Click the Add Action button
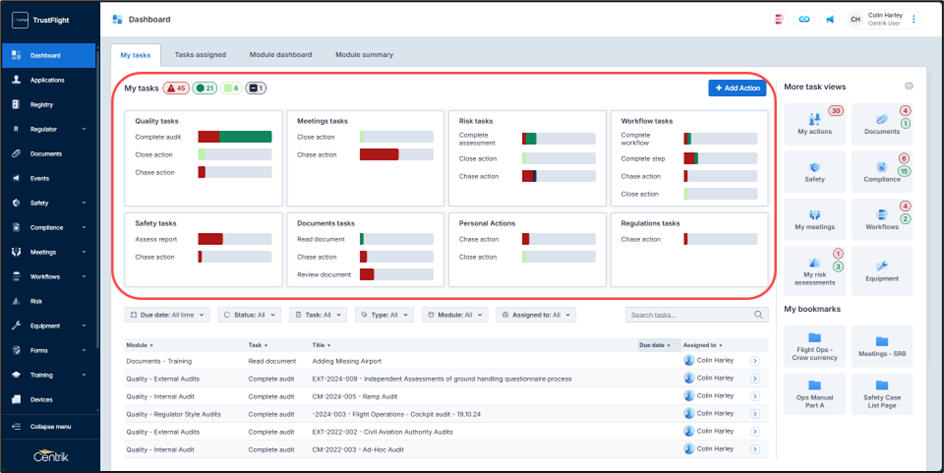The height and width of the screenshot is (473, 944). (737, 88)
